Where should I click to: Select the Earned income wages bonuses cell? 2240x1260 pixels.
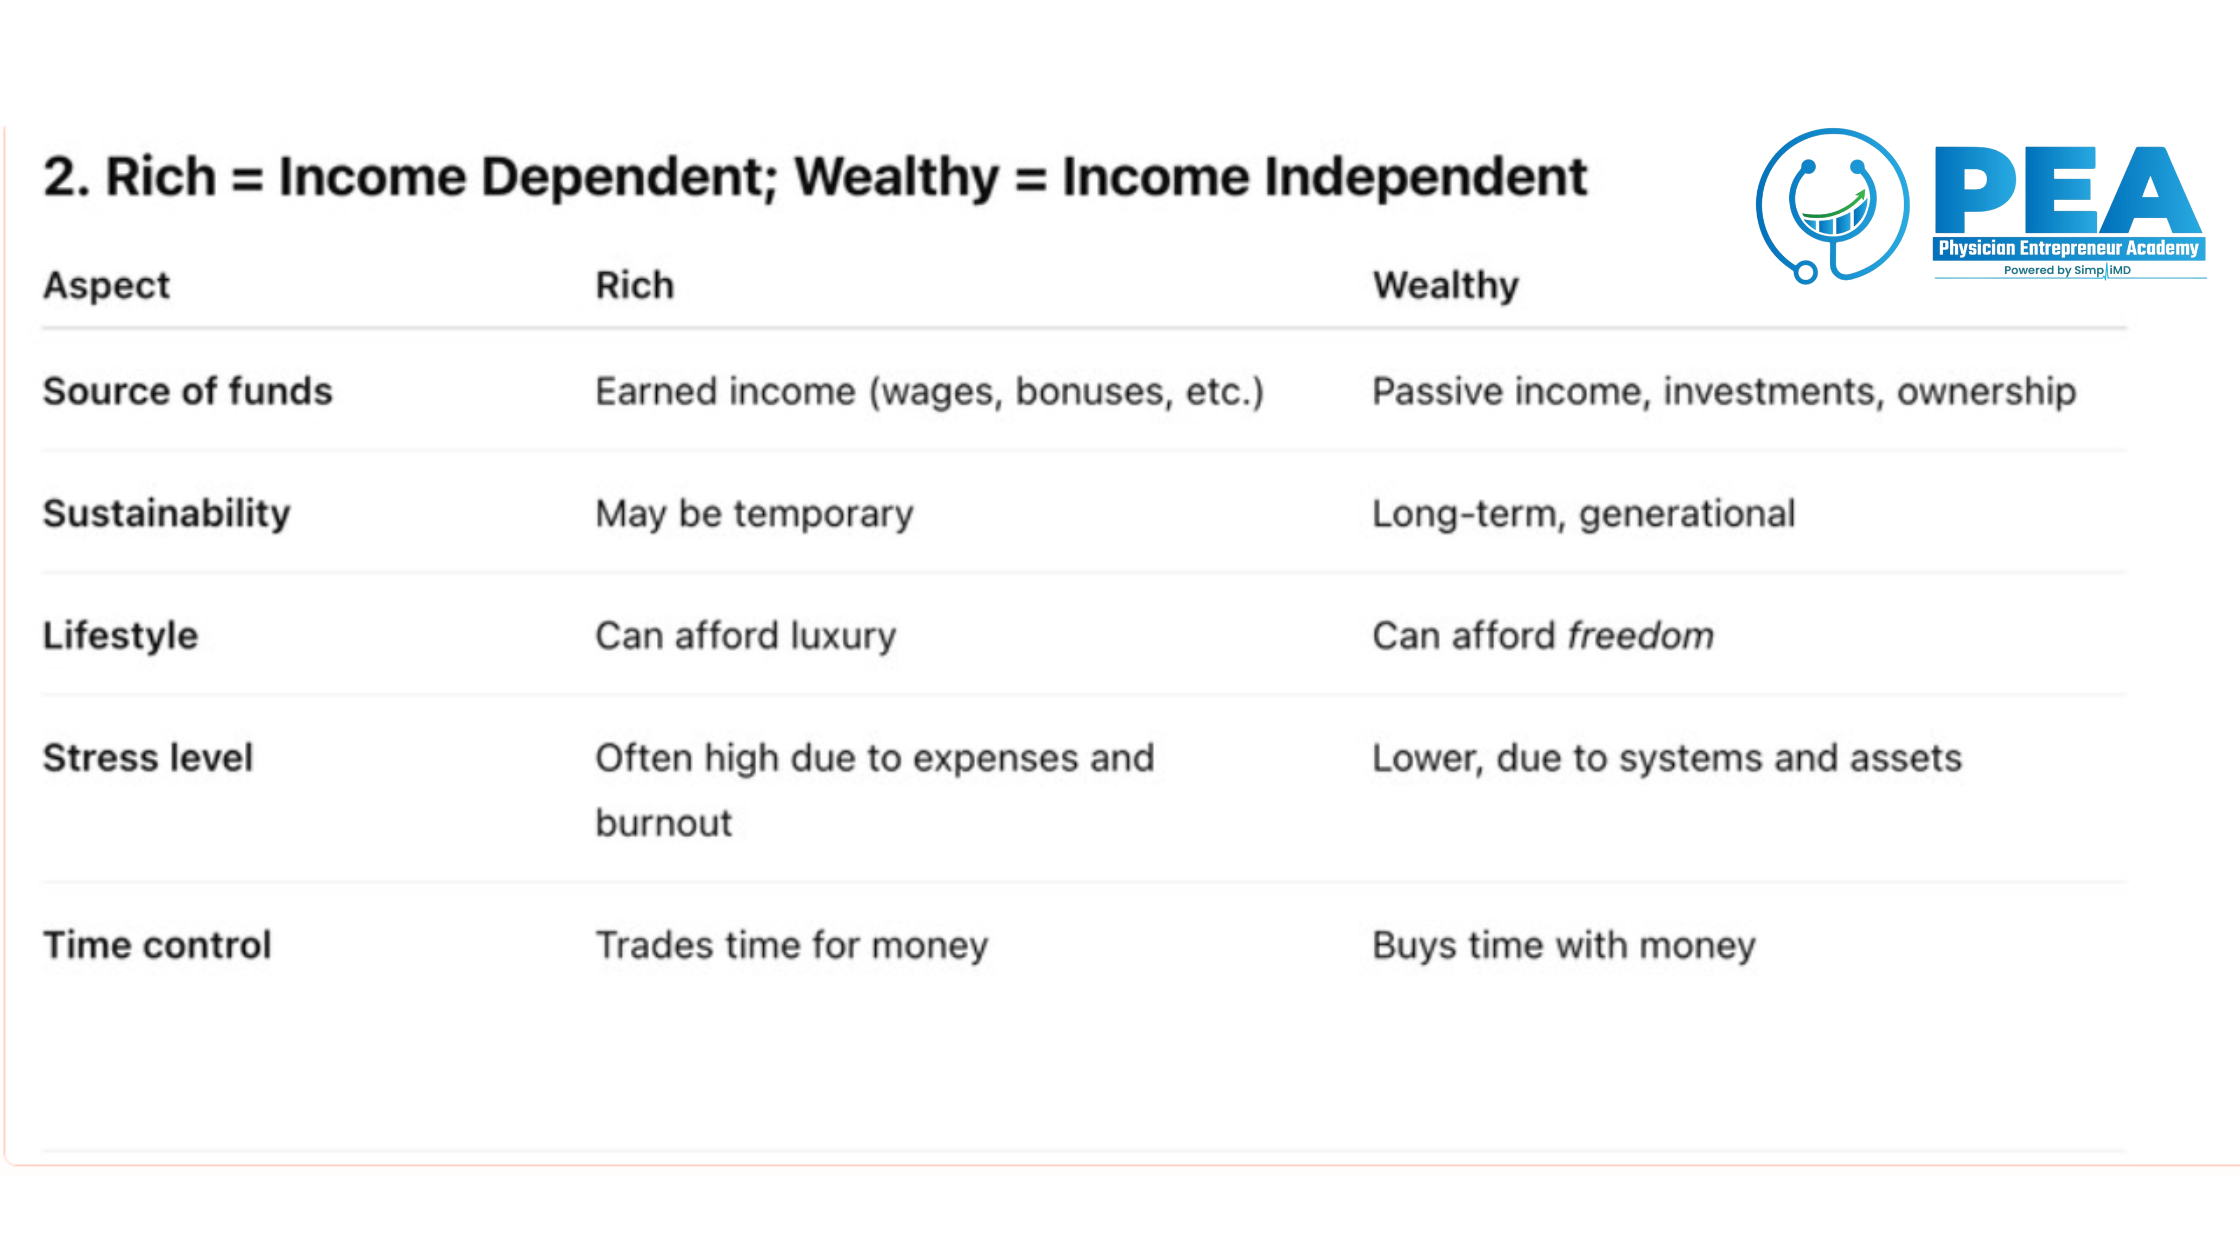coord(930,391)
